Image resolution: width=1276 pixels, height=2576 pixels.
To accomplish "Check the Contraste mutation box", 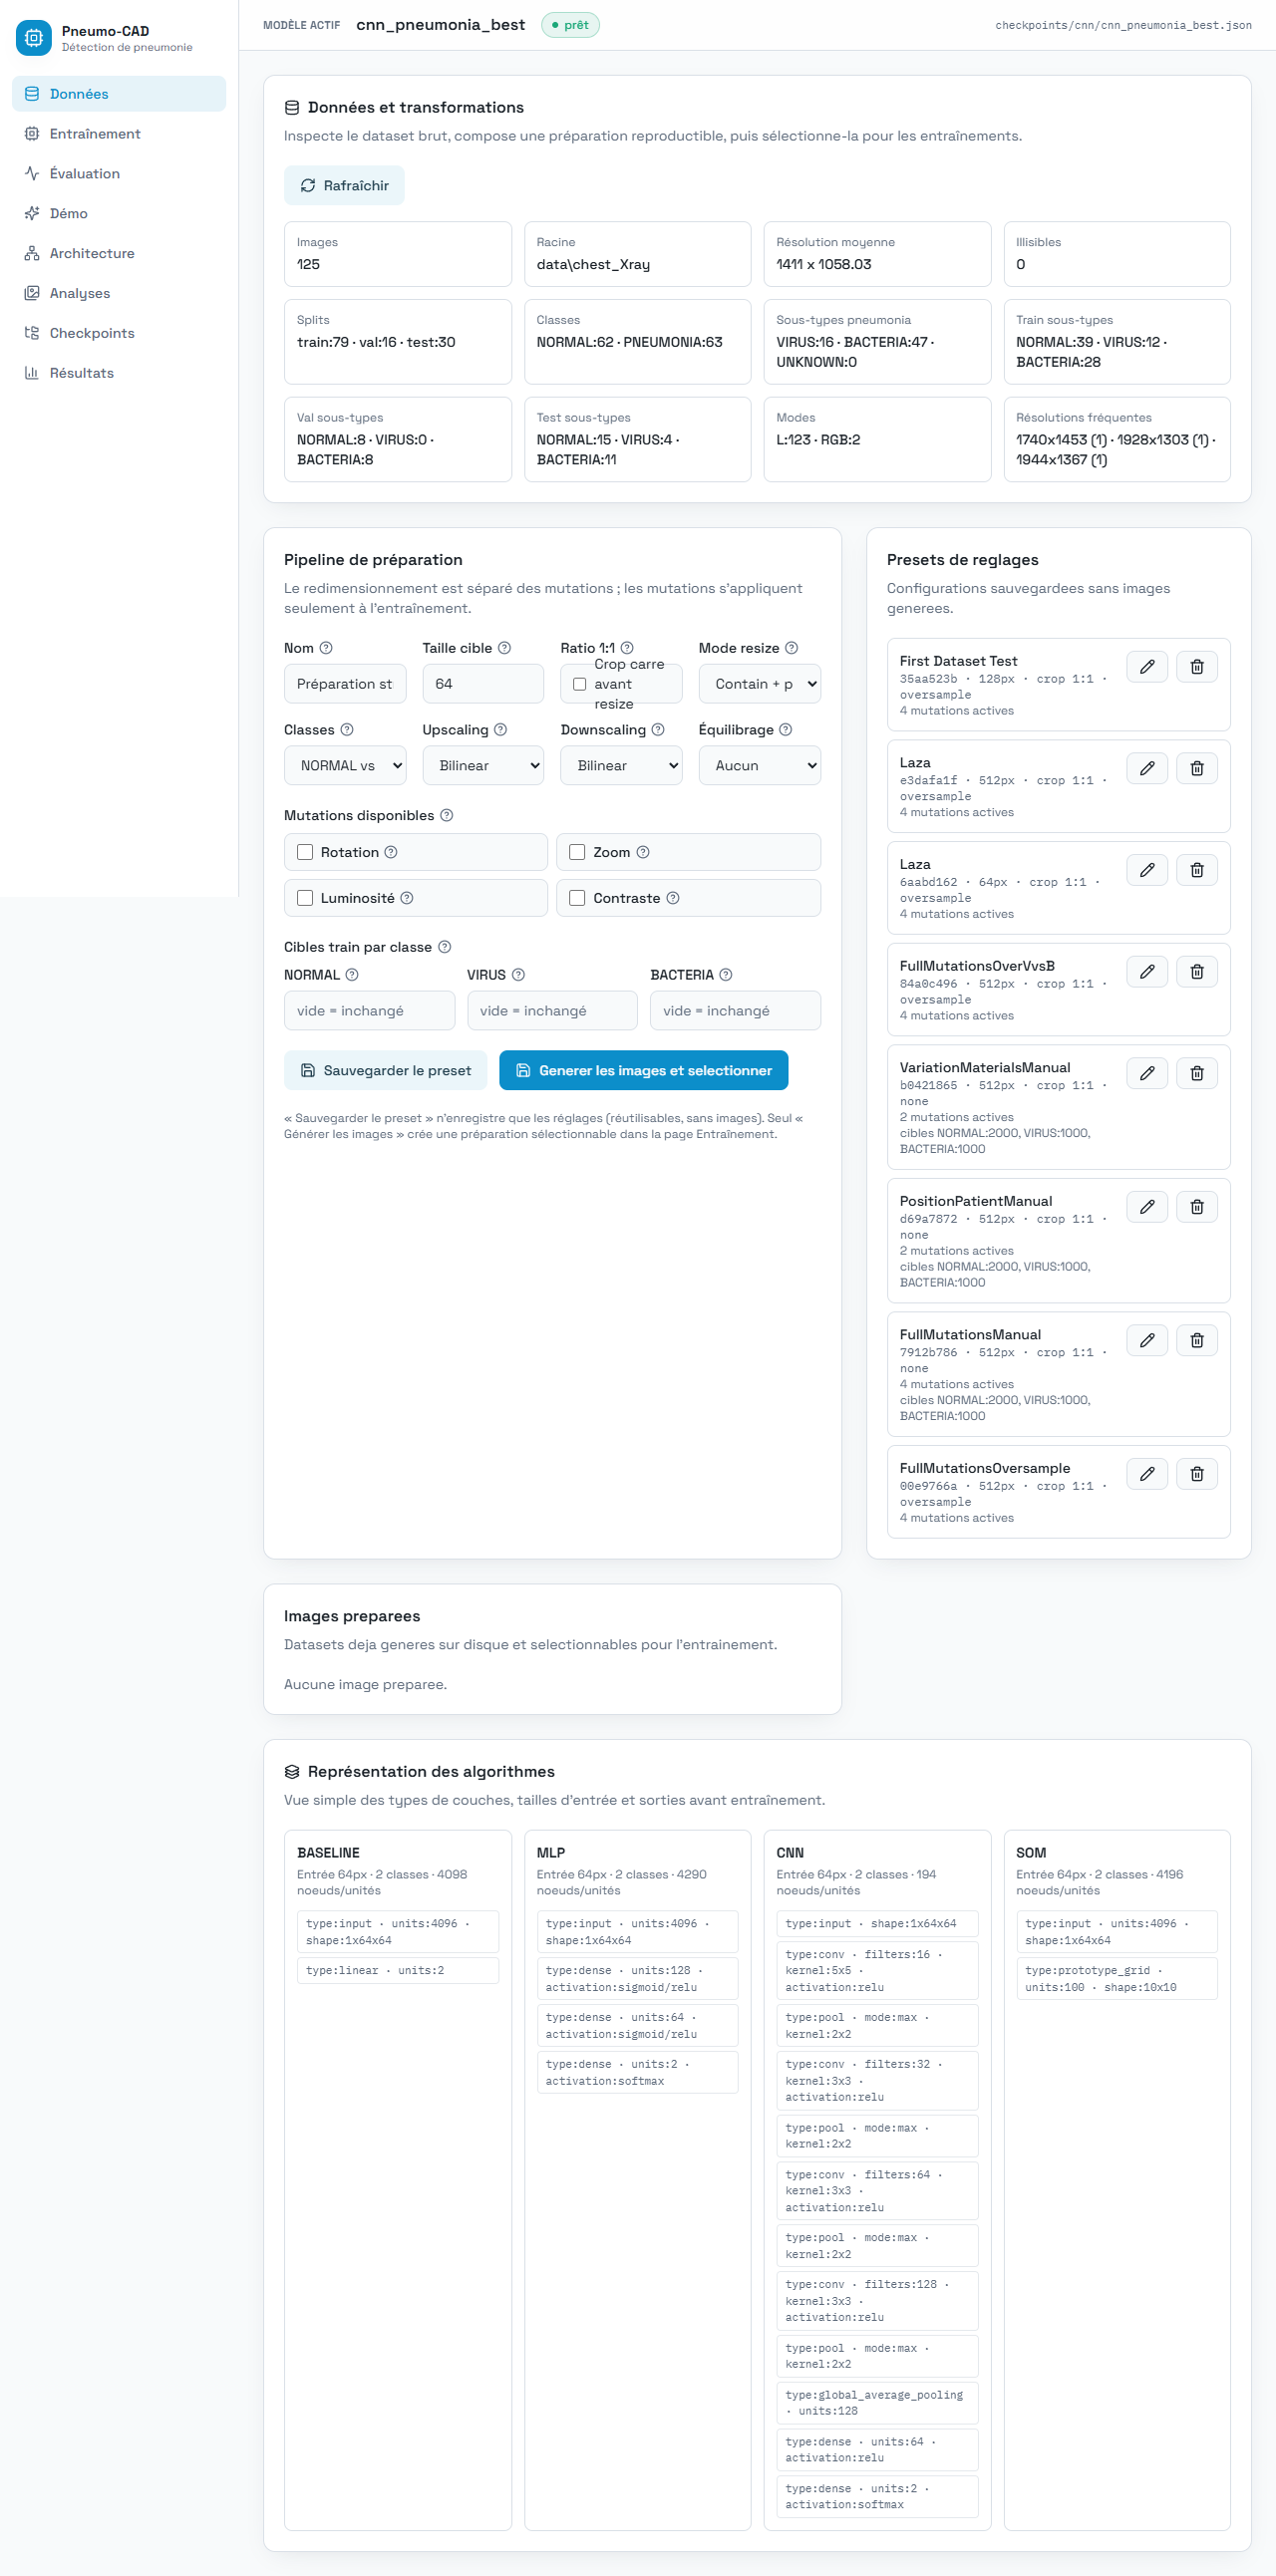I will click(x=577, y=898).
